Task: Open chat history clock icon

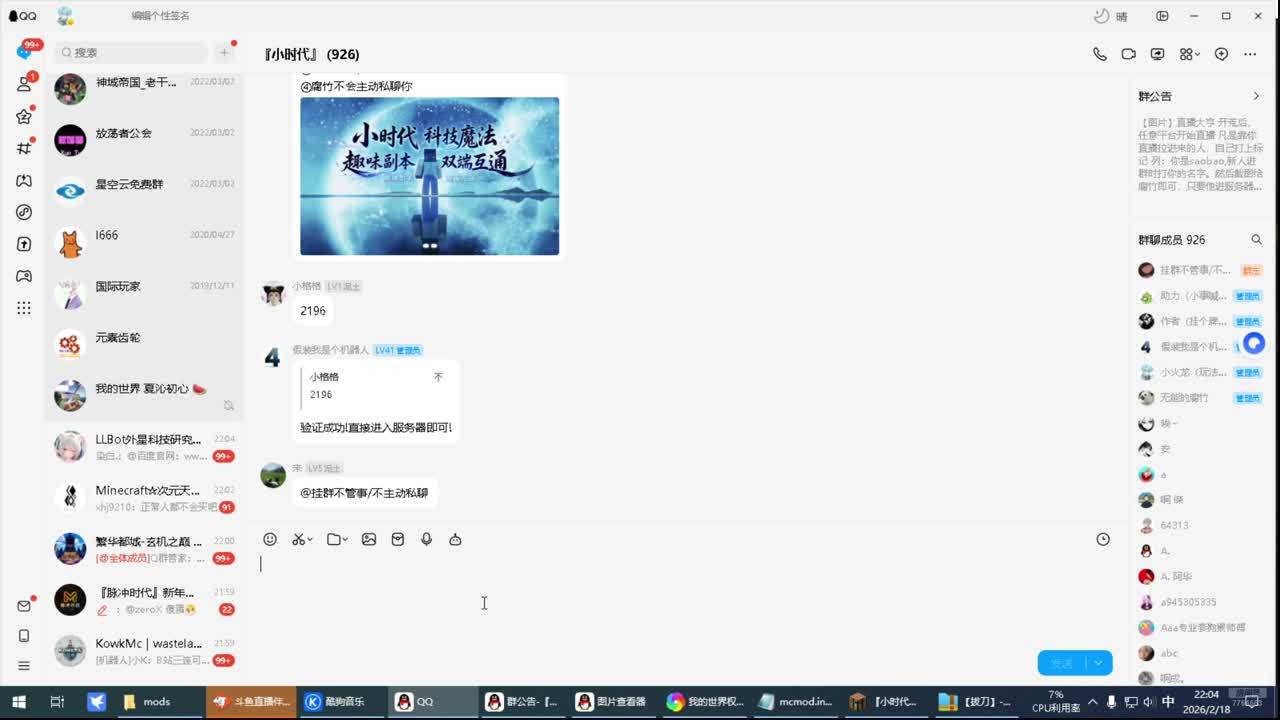Action: pyautogui.click(x=1103, y=539)
